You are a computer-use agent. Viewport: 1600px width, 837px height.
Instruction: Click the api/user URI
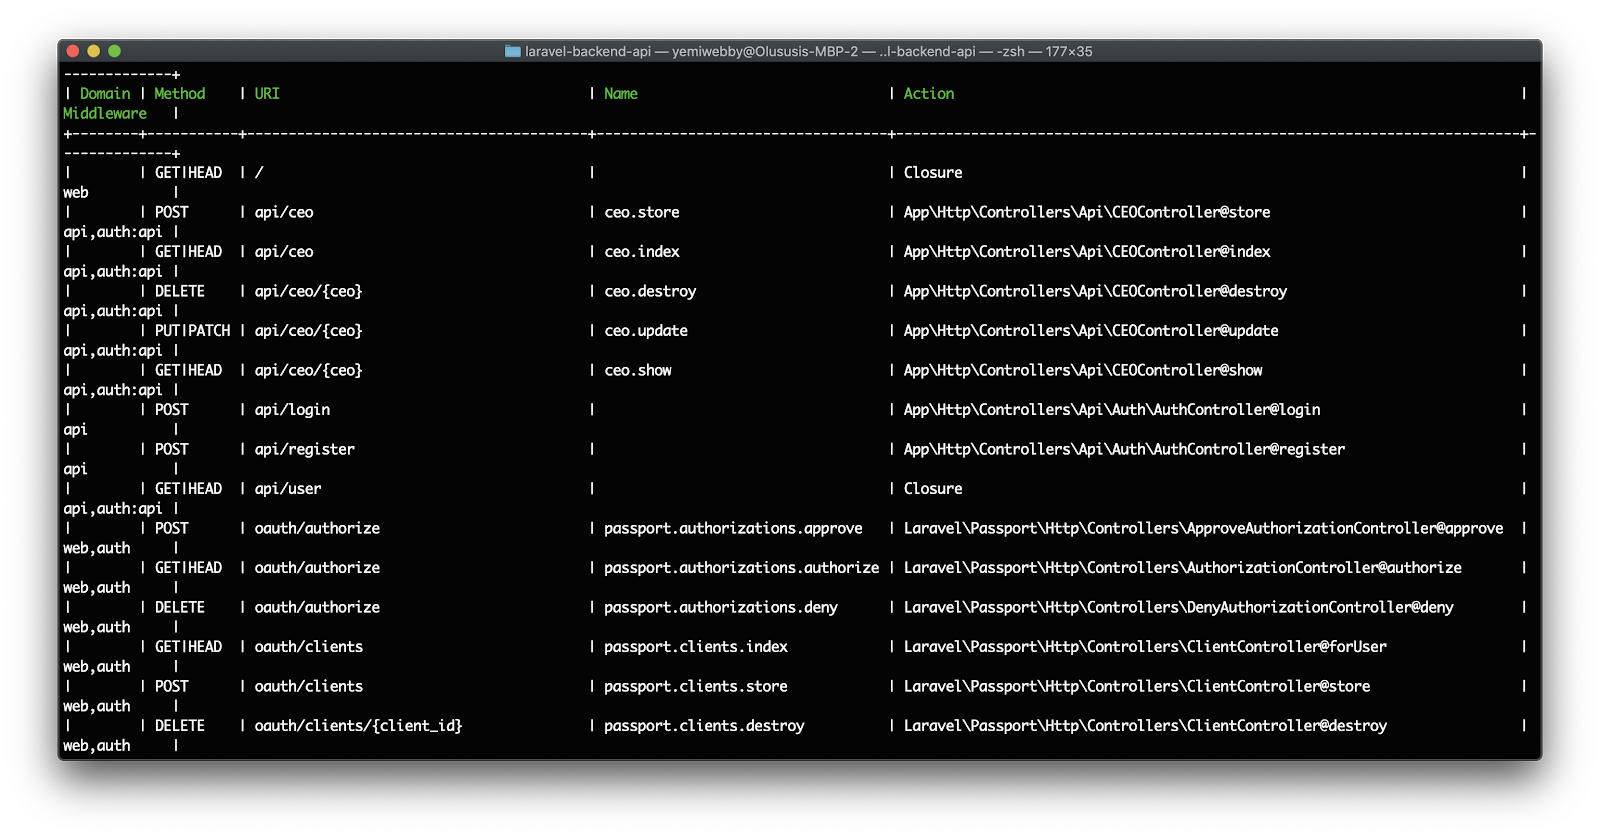[x=288, y=488]
